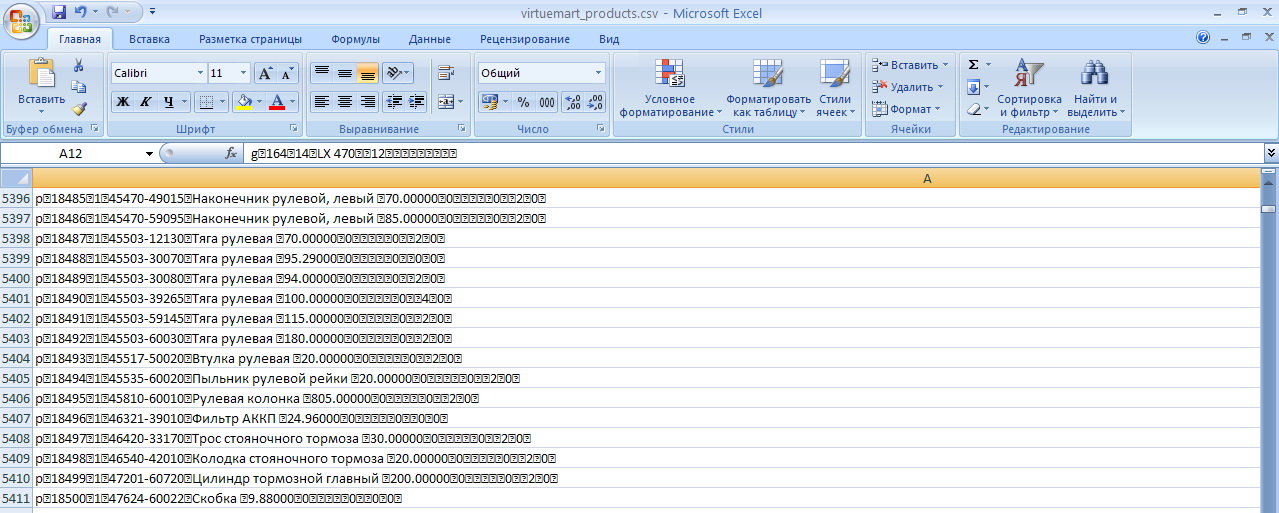Open Найти и выделить menu
Image resolution: width=1279 pixels, height=513 pixels.
1096,88
